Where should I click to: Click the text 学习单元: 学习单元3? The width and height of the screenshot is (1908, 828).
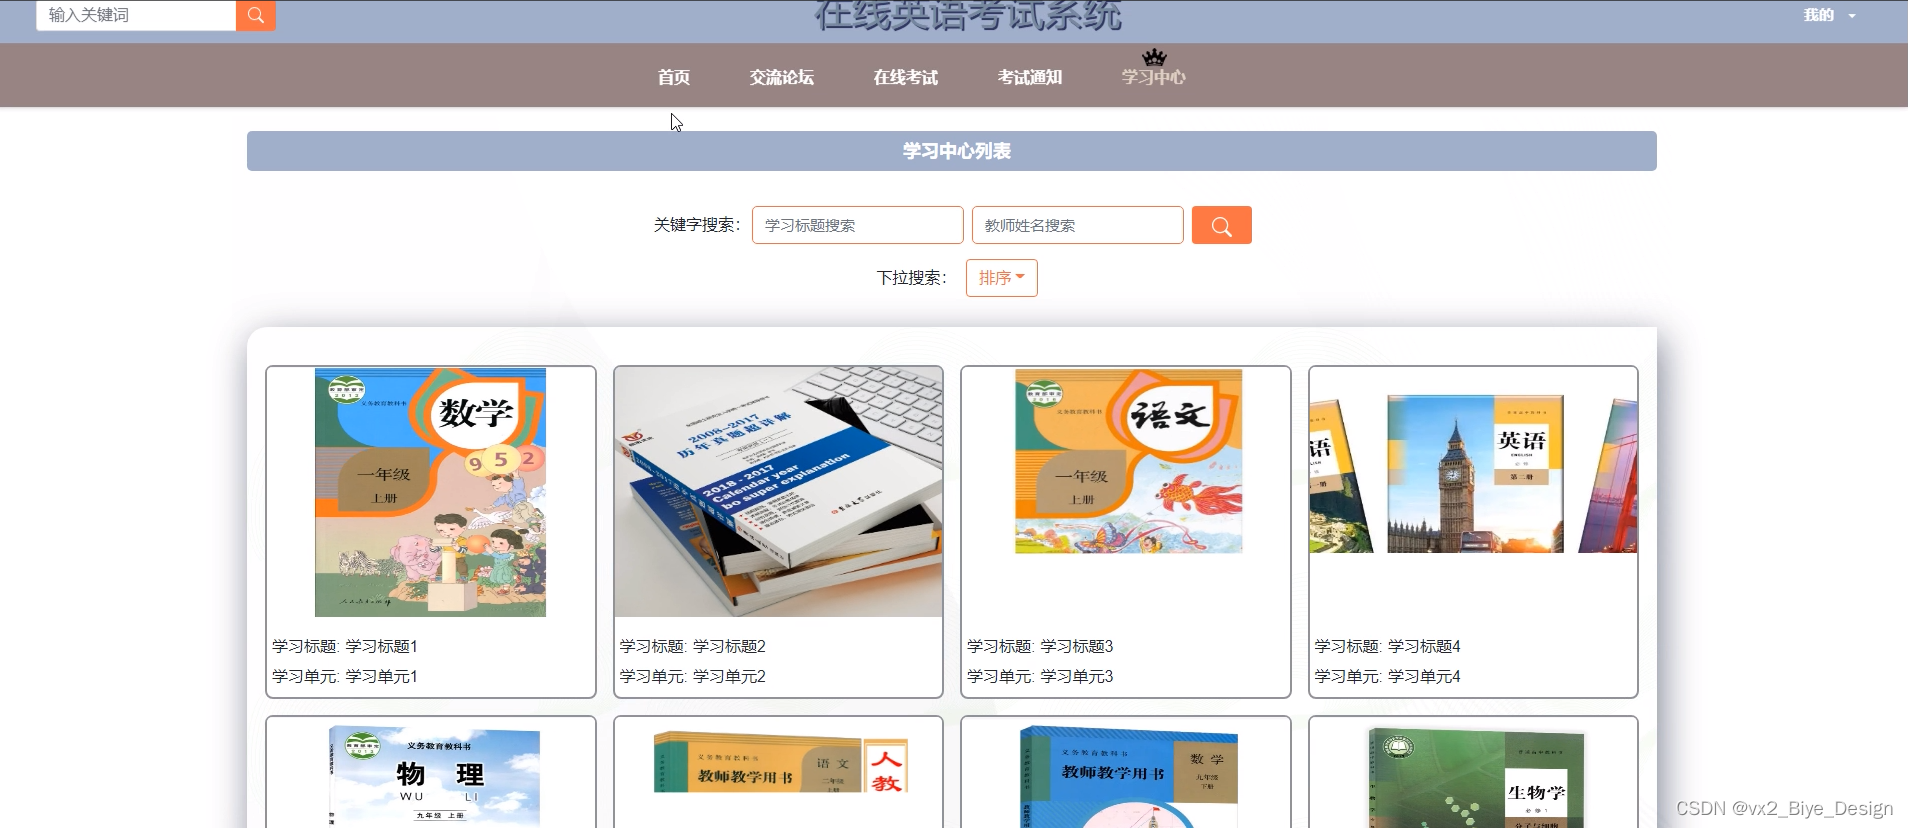(1040, 677)
